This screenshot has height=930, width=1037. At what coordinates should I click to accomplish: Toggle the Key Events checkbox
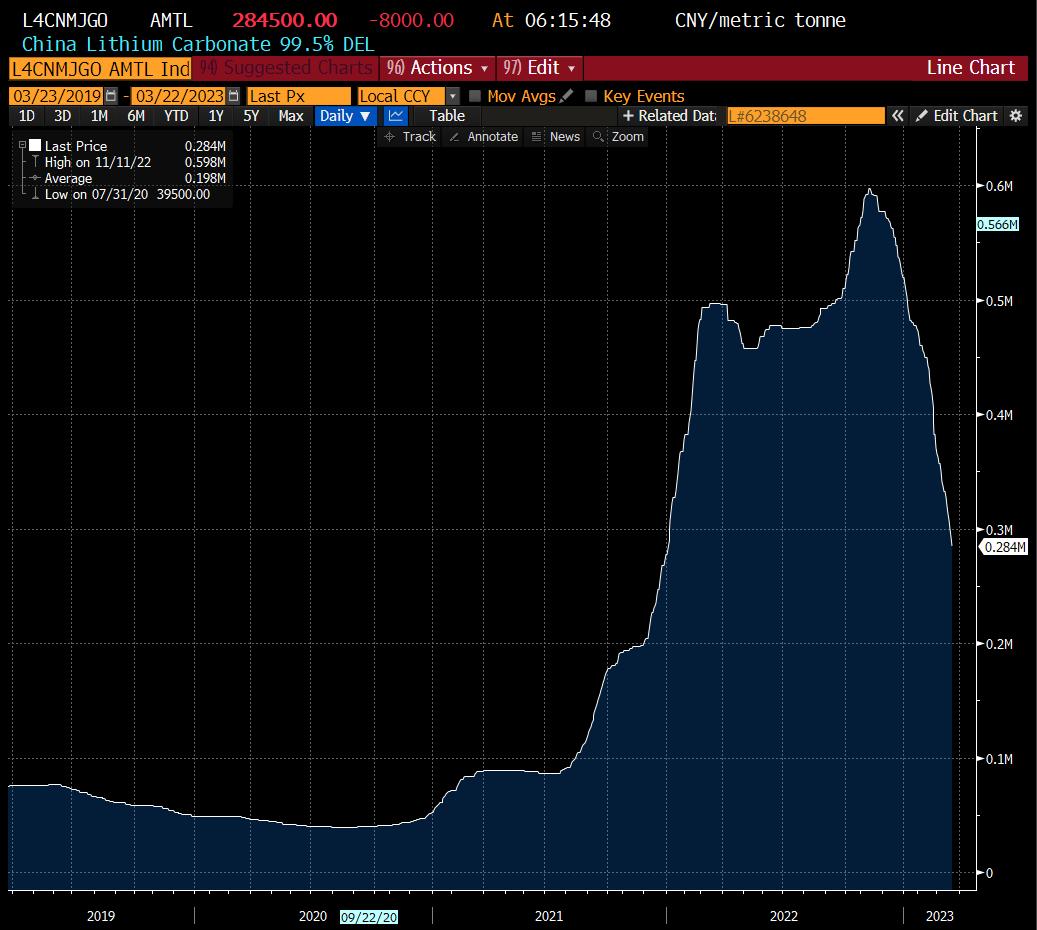coord(591,96)
